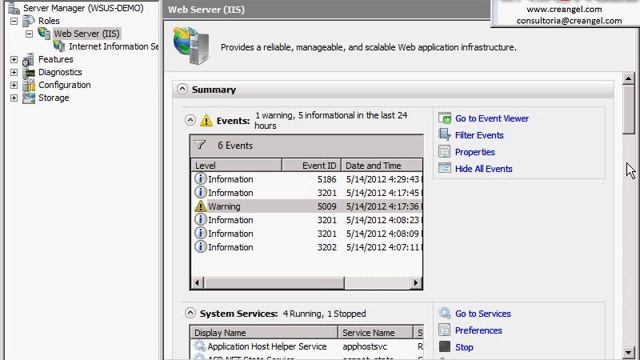
Task: Click Hide All Events link
Action: click(484, 169)
